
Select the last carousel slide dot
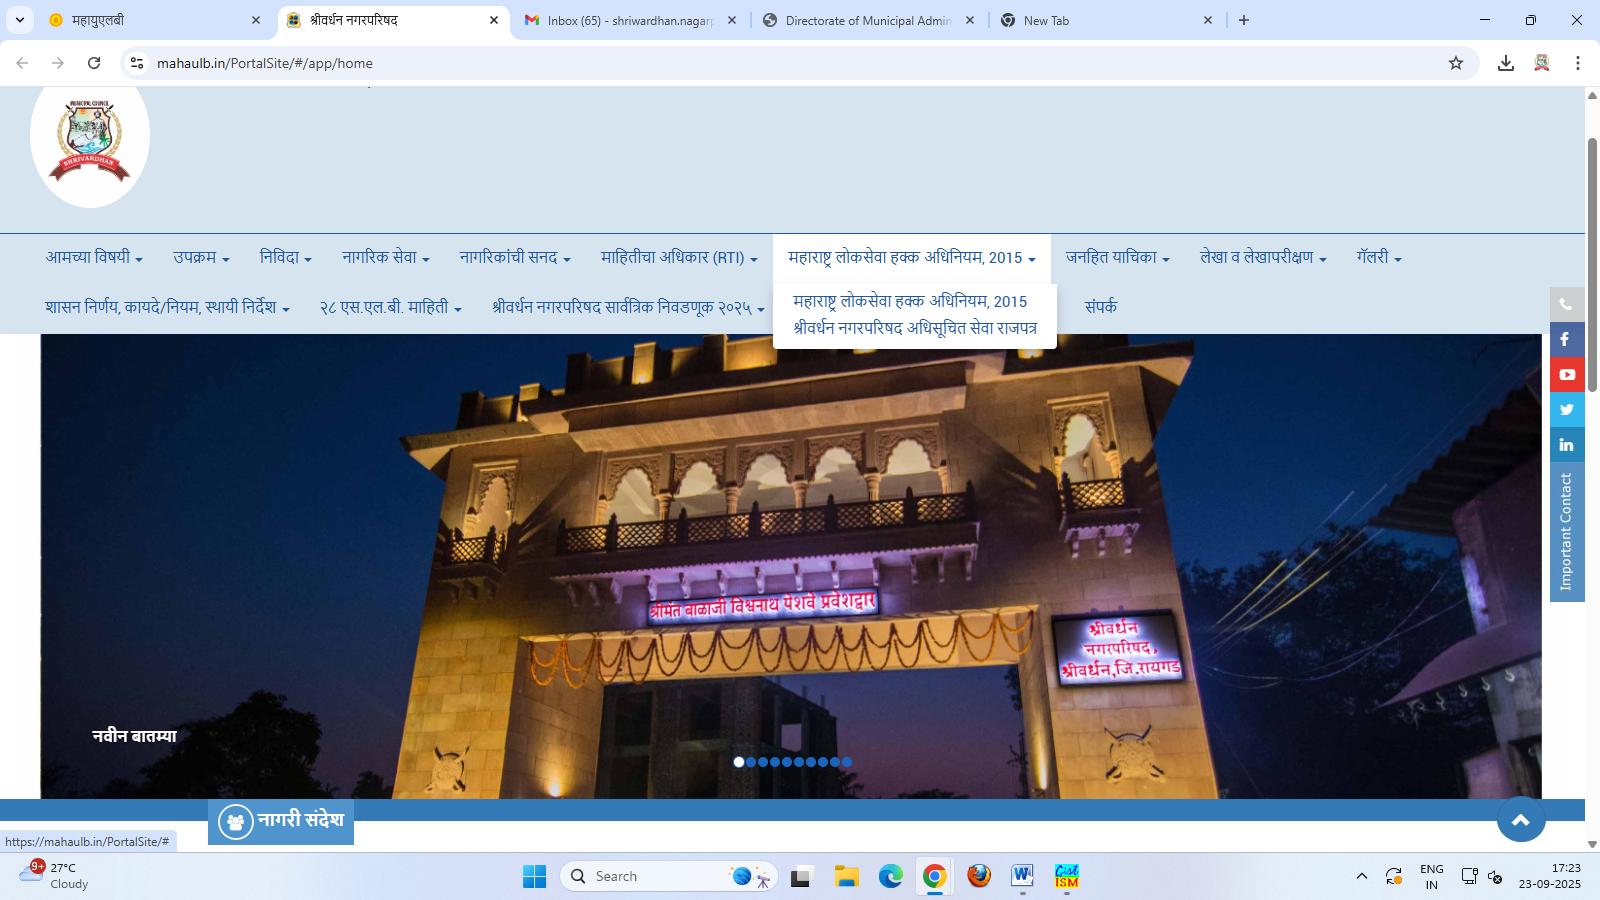pos(847,762)
